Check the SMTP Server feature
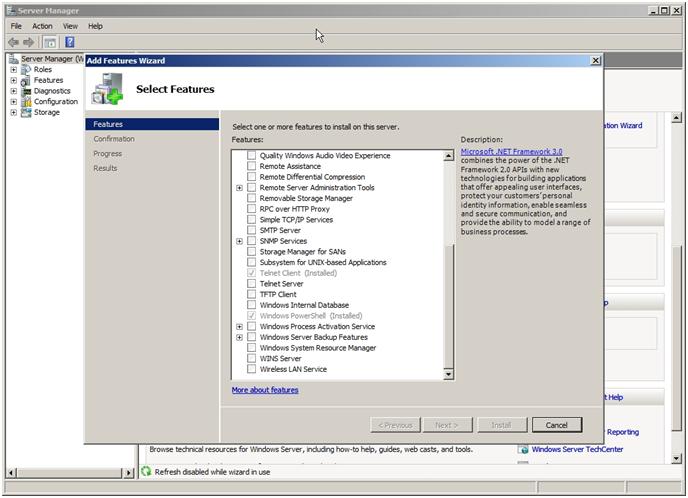This screenshot has width=688, height=498. (251, 230)
